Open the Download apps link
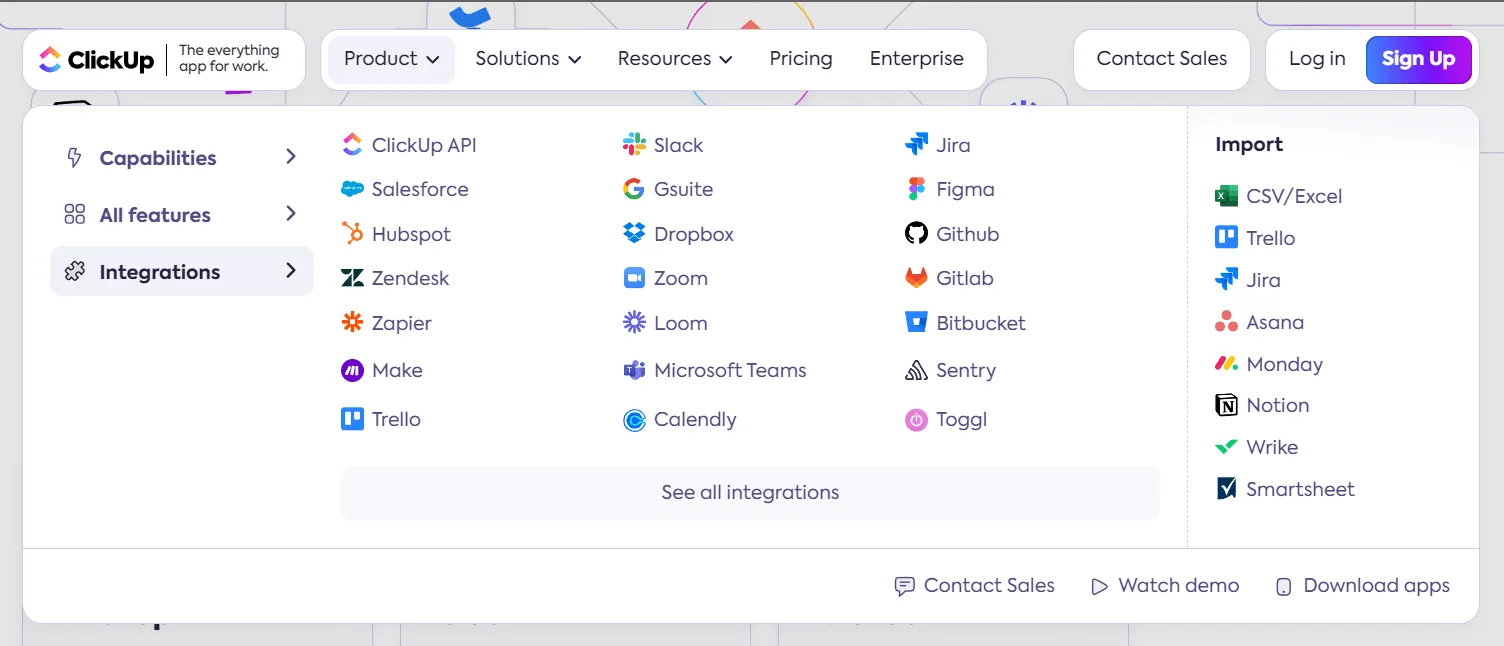1504x646 pixels. coord(1363,586)
